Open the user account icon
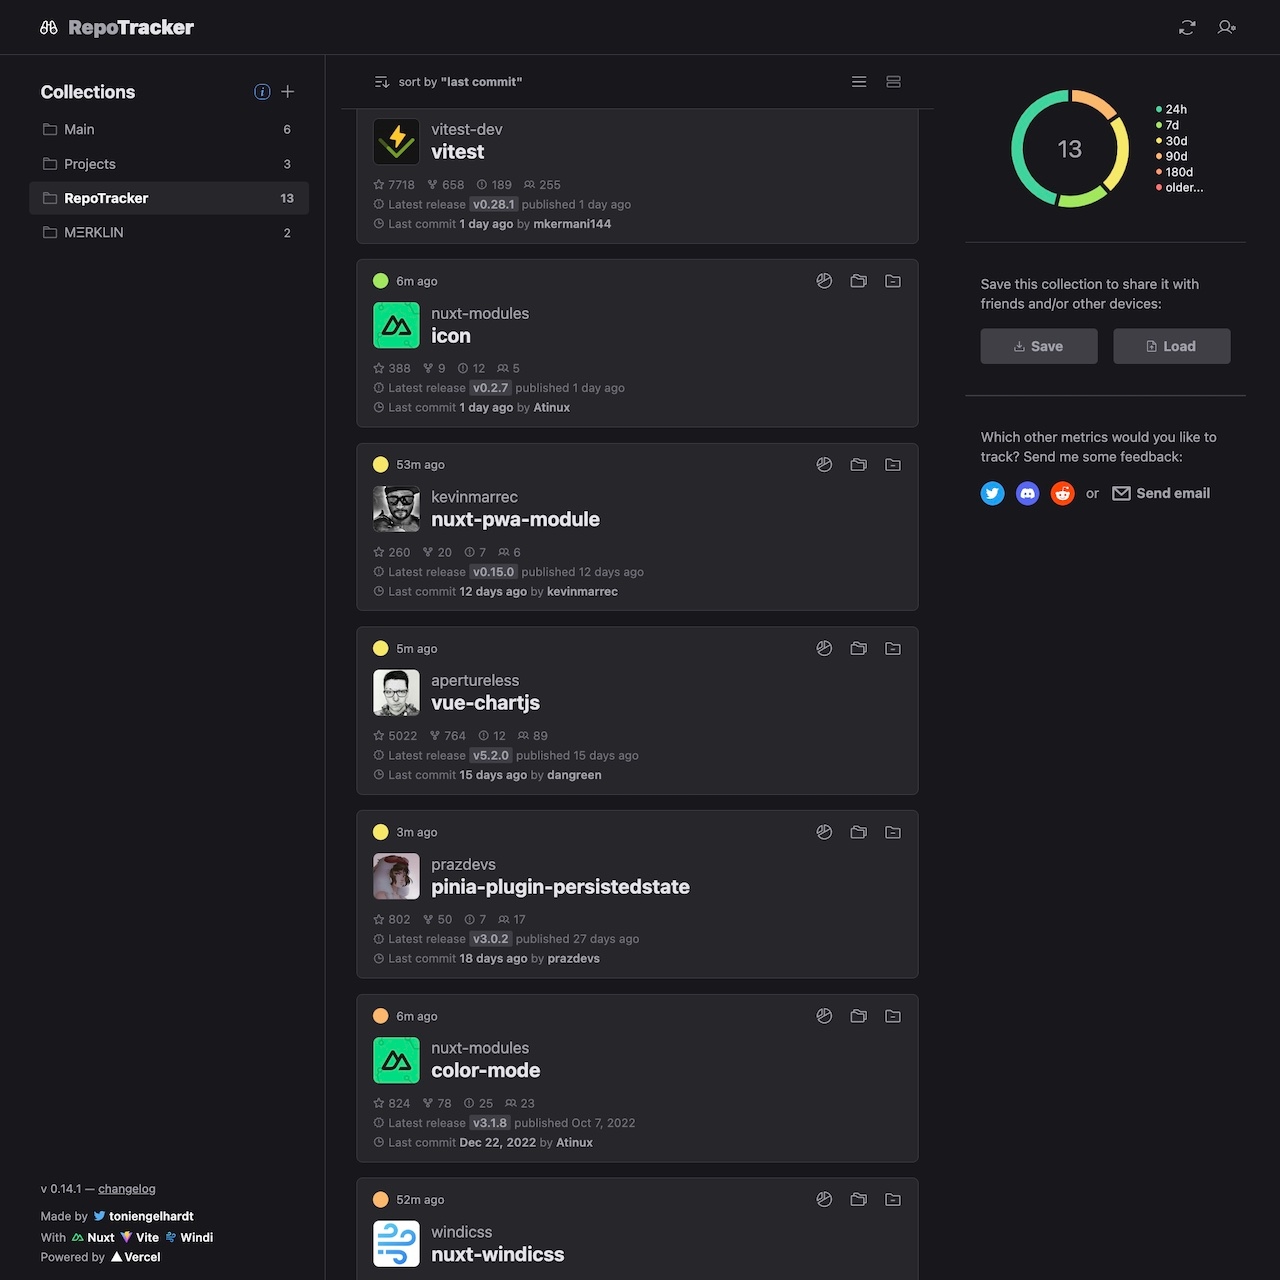 pos(1227,28)
